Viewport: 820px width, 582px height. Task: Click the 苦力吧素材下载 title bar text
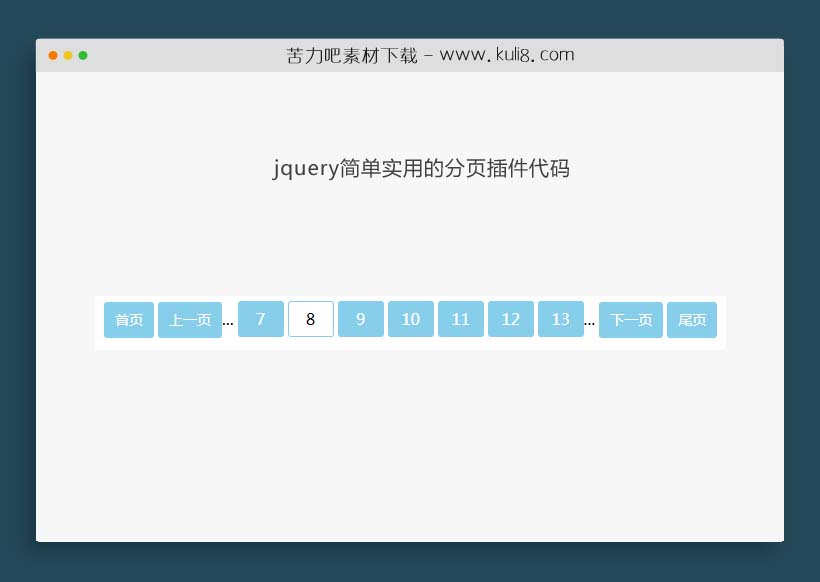(x=352, y=55)
